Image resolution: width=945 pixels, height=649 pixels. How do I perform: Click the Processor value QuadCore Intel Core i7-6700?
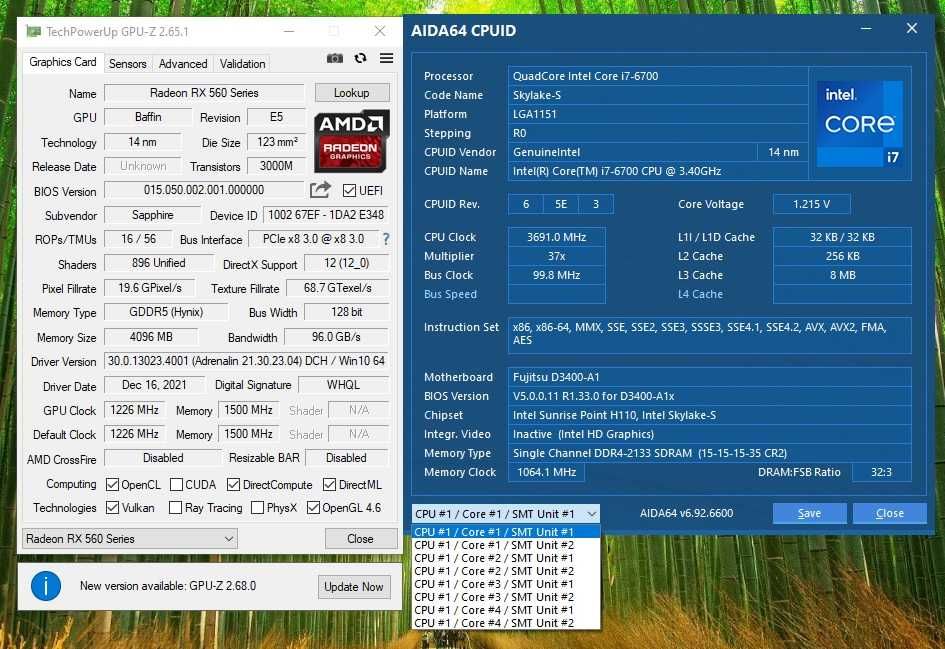pyautogui.click(x=658, y=76)
